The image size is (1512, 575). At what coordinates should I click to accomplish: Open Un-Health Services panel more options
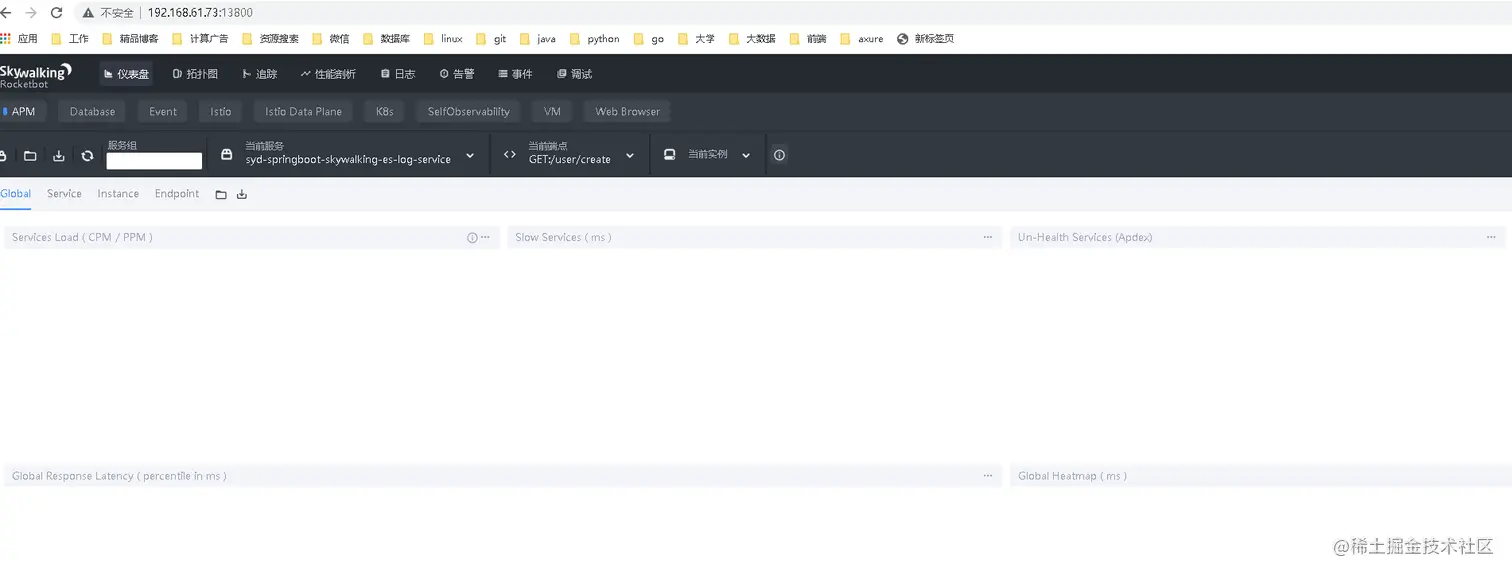[1491, 238]
